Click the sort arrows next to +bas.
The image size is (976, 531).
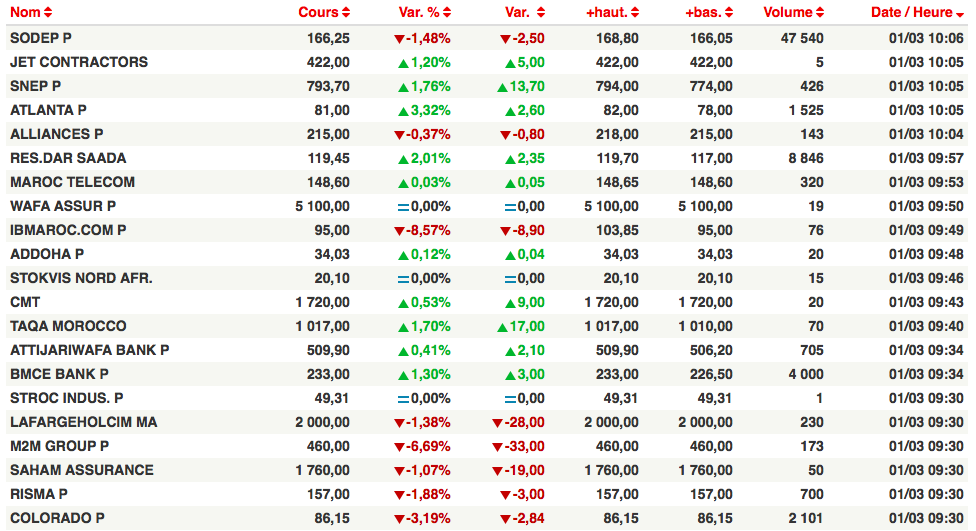point(729,13)
